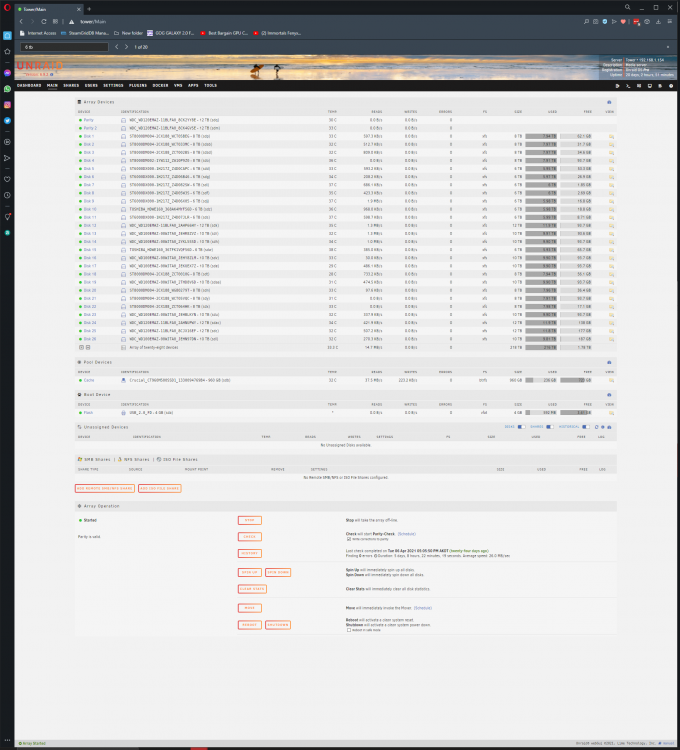Browse Disk 20 contents via view icon
The image size is (680, 750).
611,290
